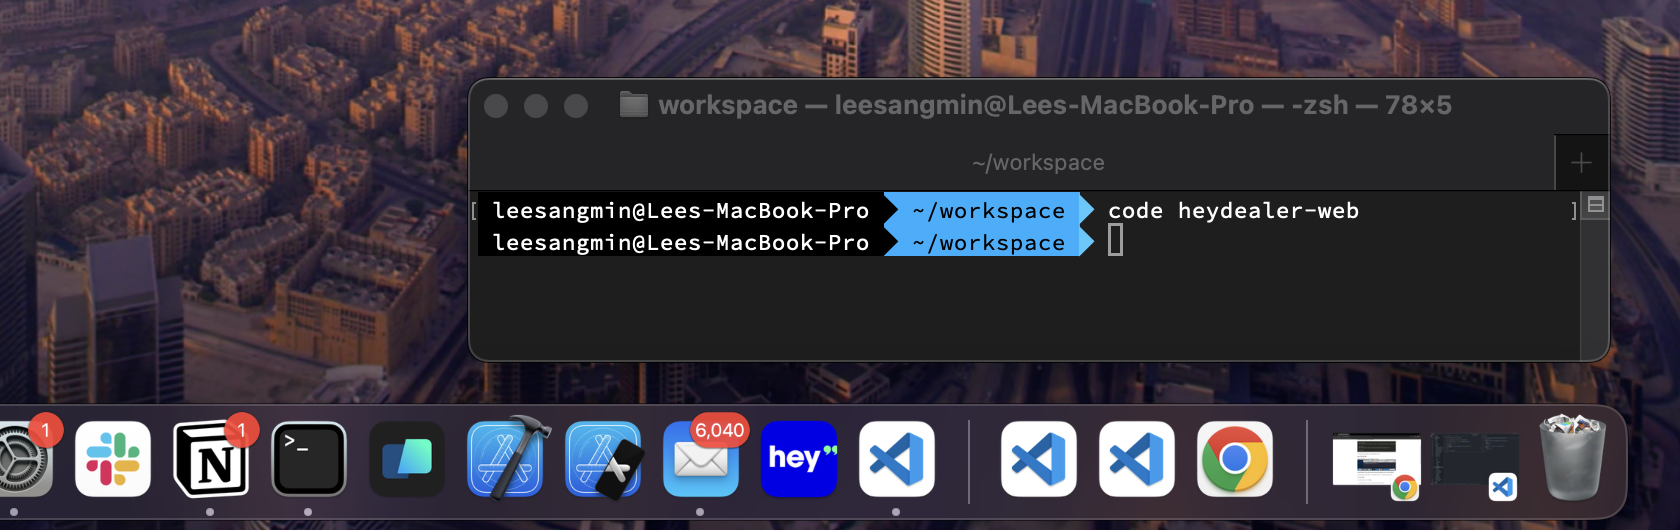Open the blue hey app in dock
This screenshot has width=1680, height=530.
pos(799,460)
